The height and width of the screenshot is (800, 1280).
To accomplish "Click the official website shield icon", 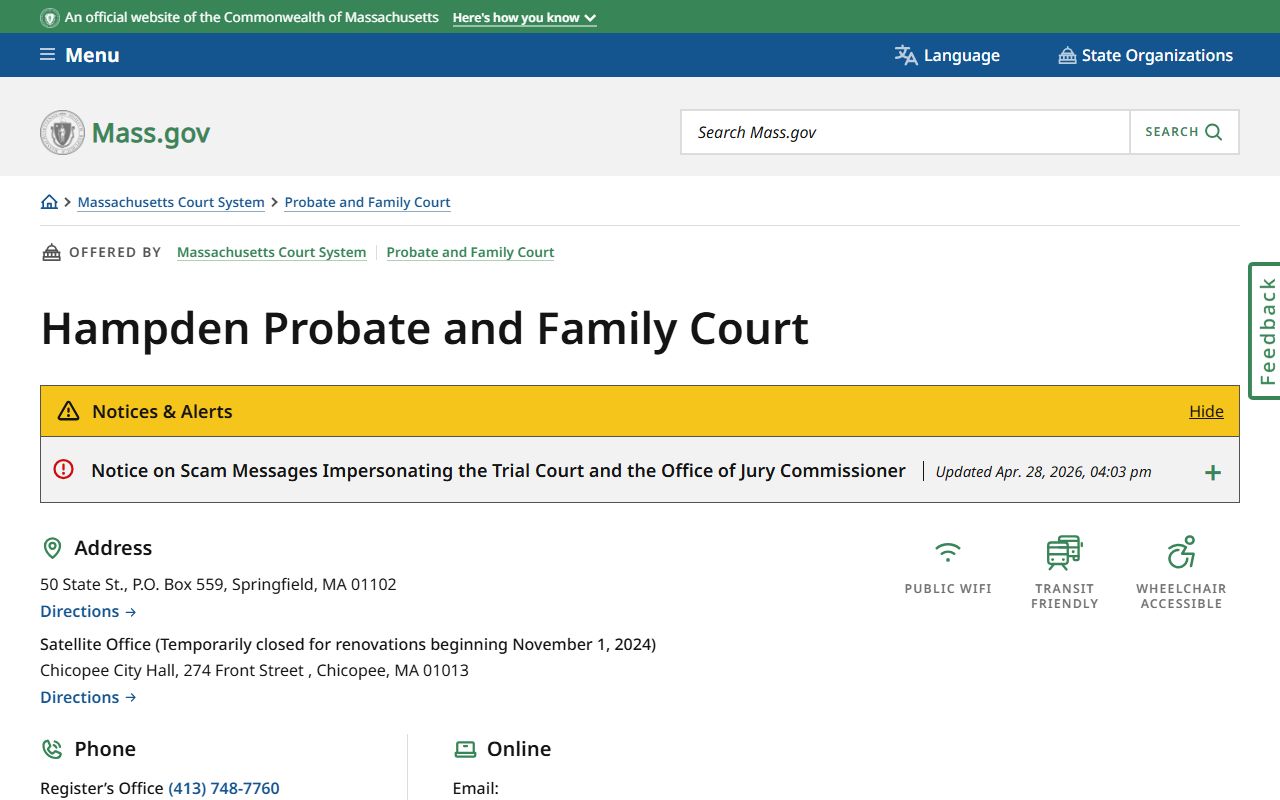I will tap(49, 18).
